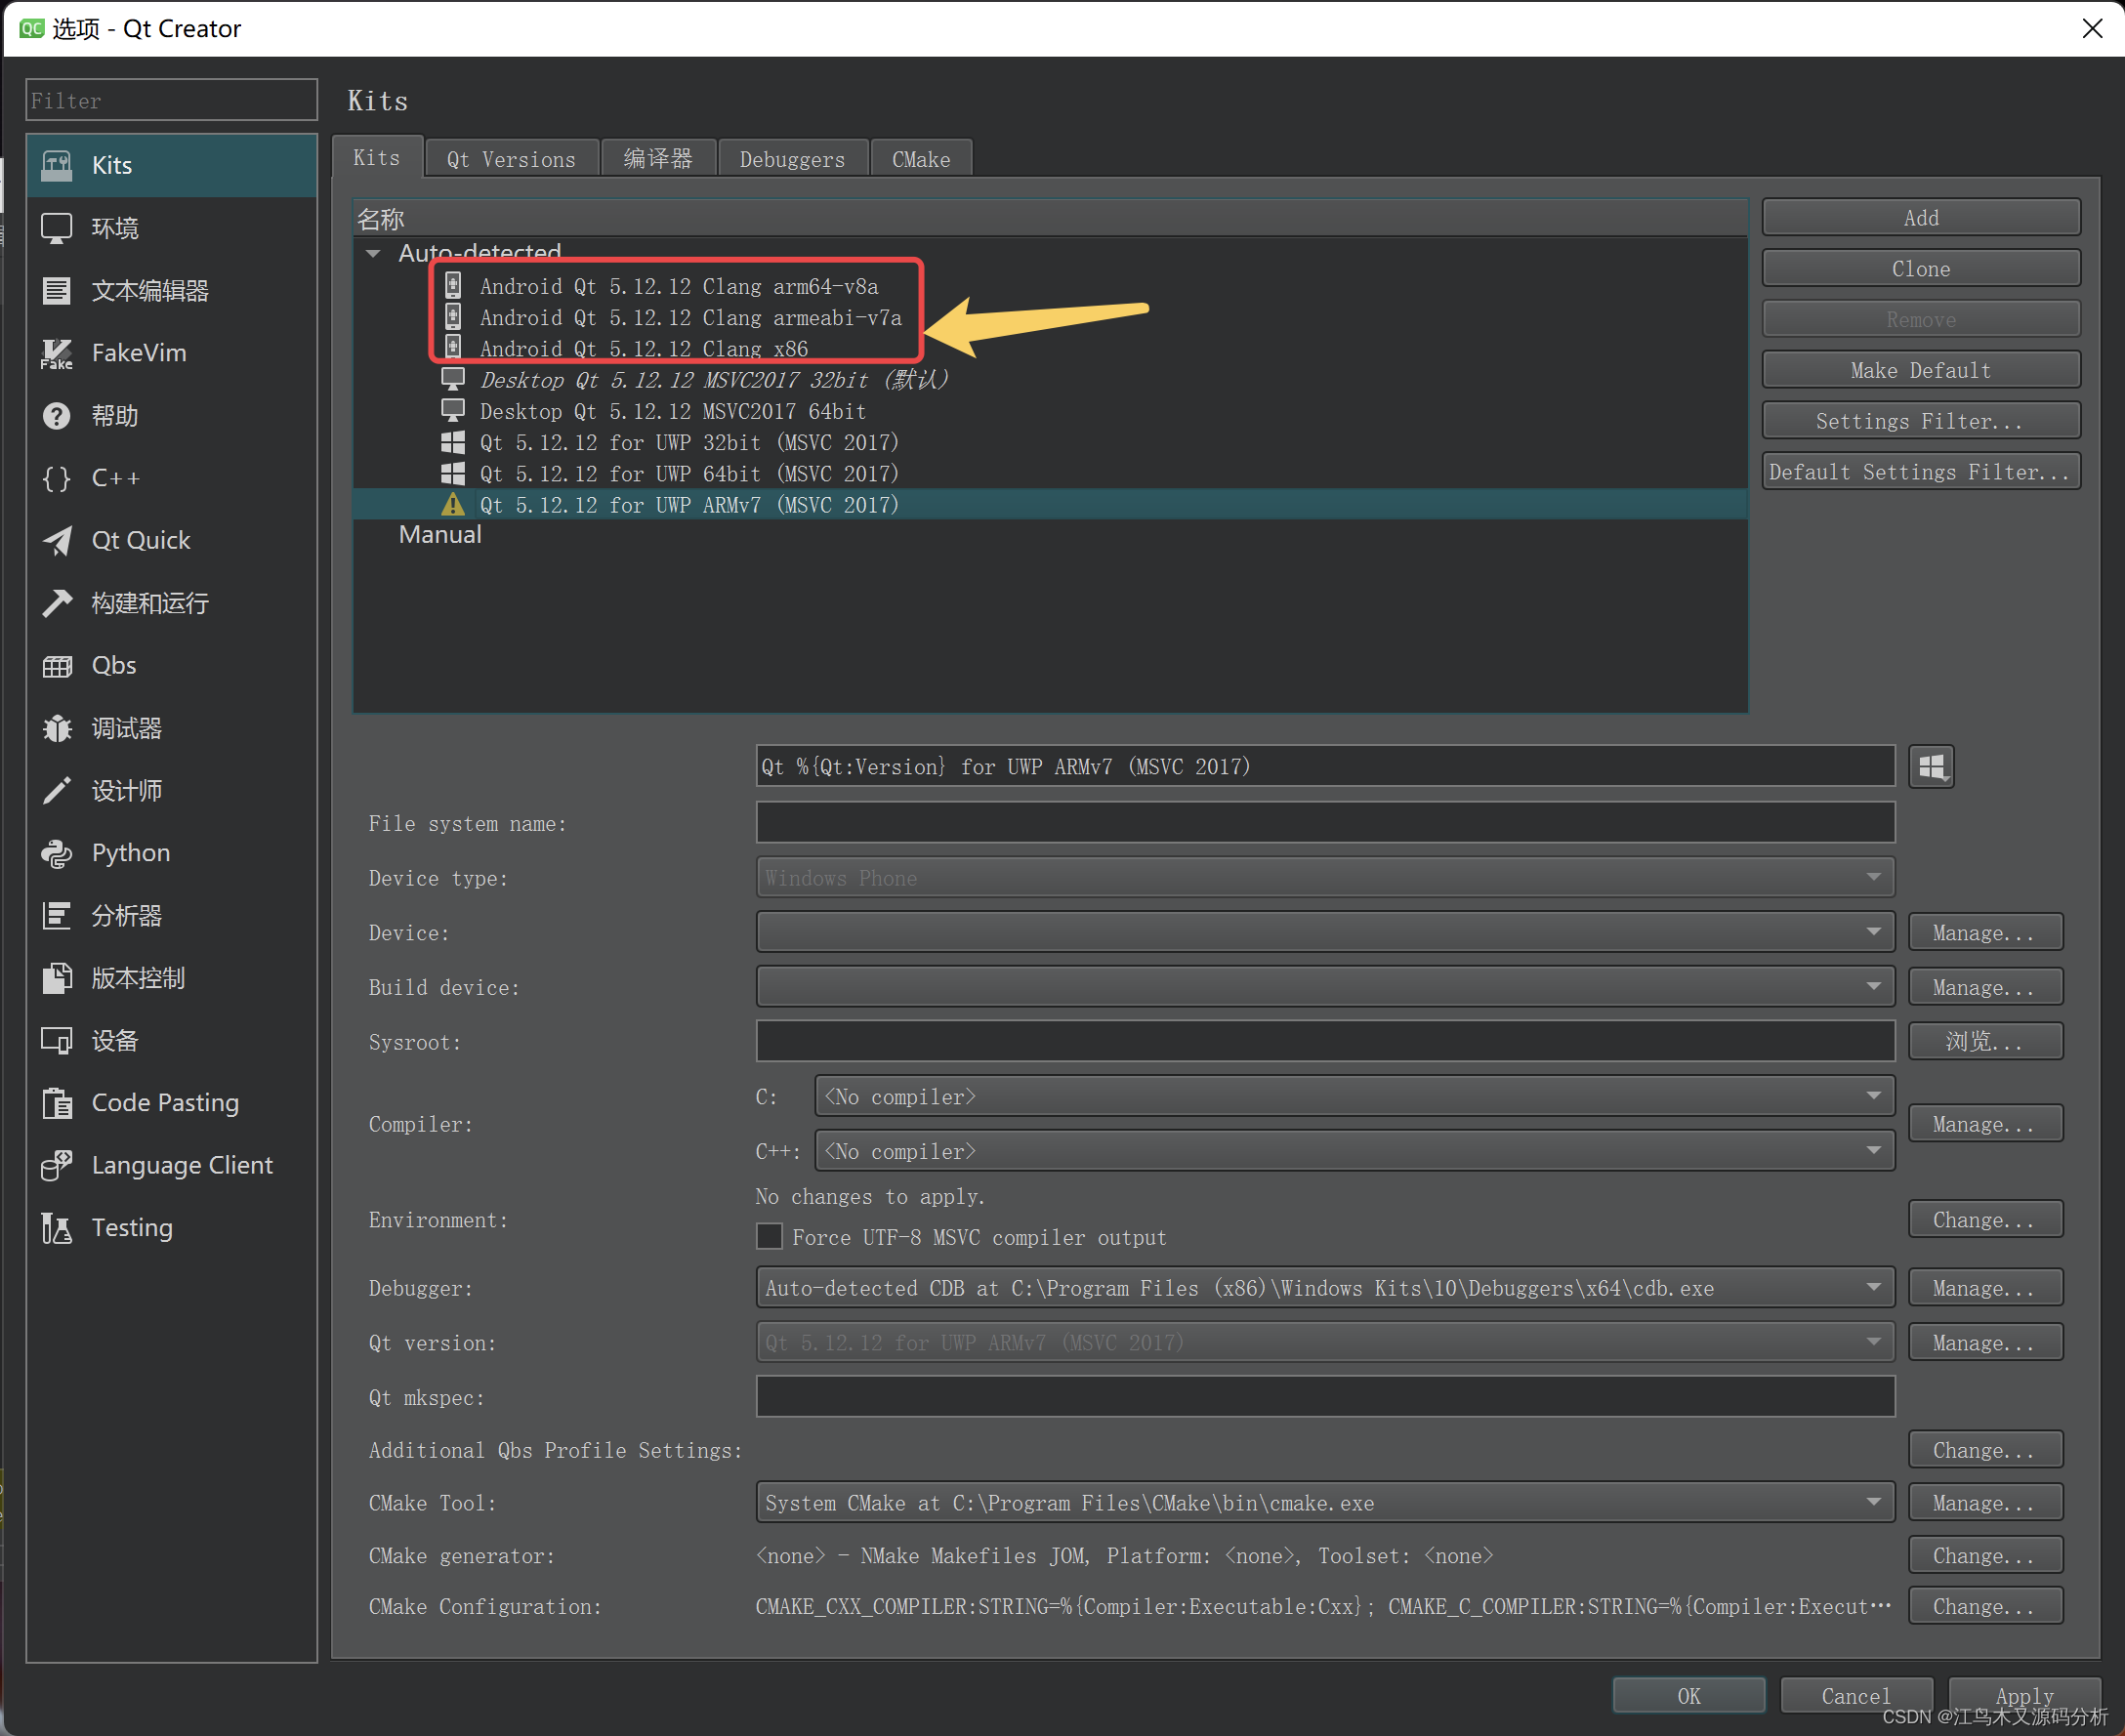This screenshot has width=2125, height=1736.
Task: Open FakeVim settings
Action: (x=139, y=352)
